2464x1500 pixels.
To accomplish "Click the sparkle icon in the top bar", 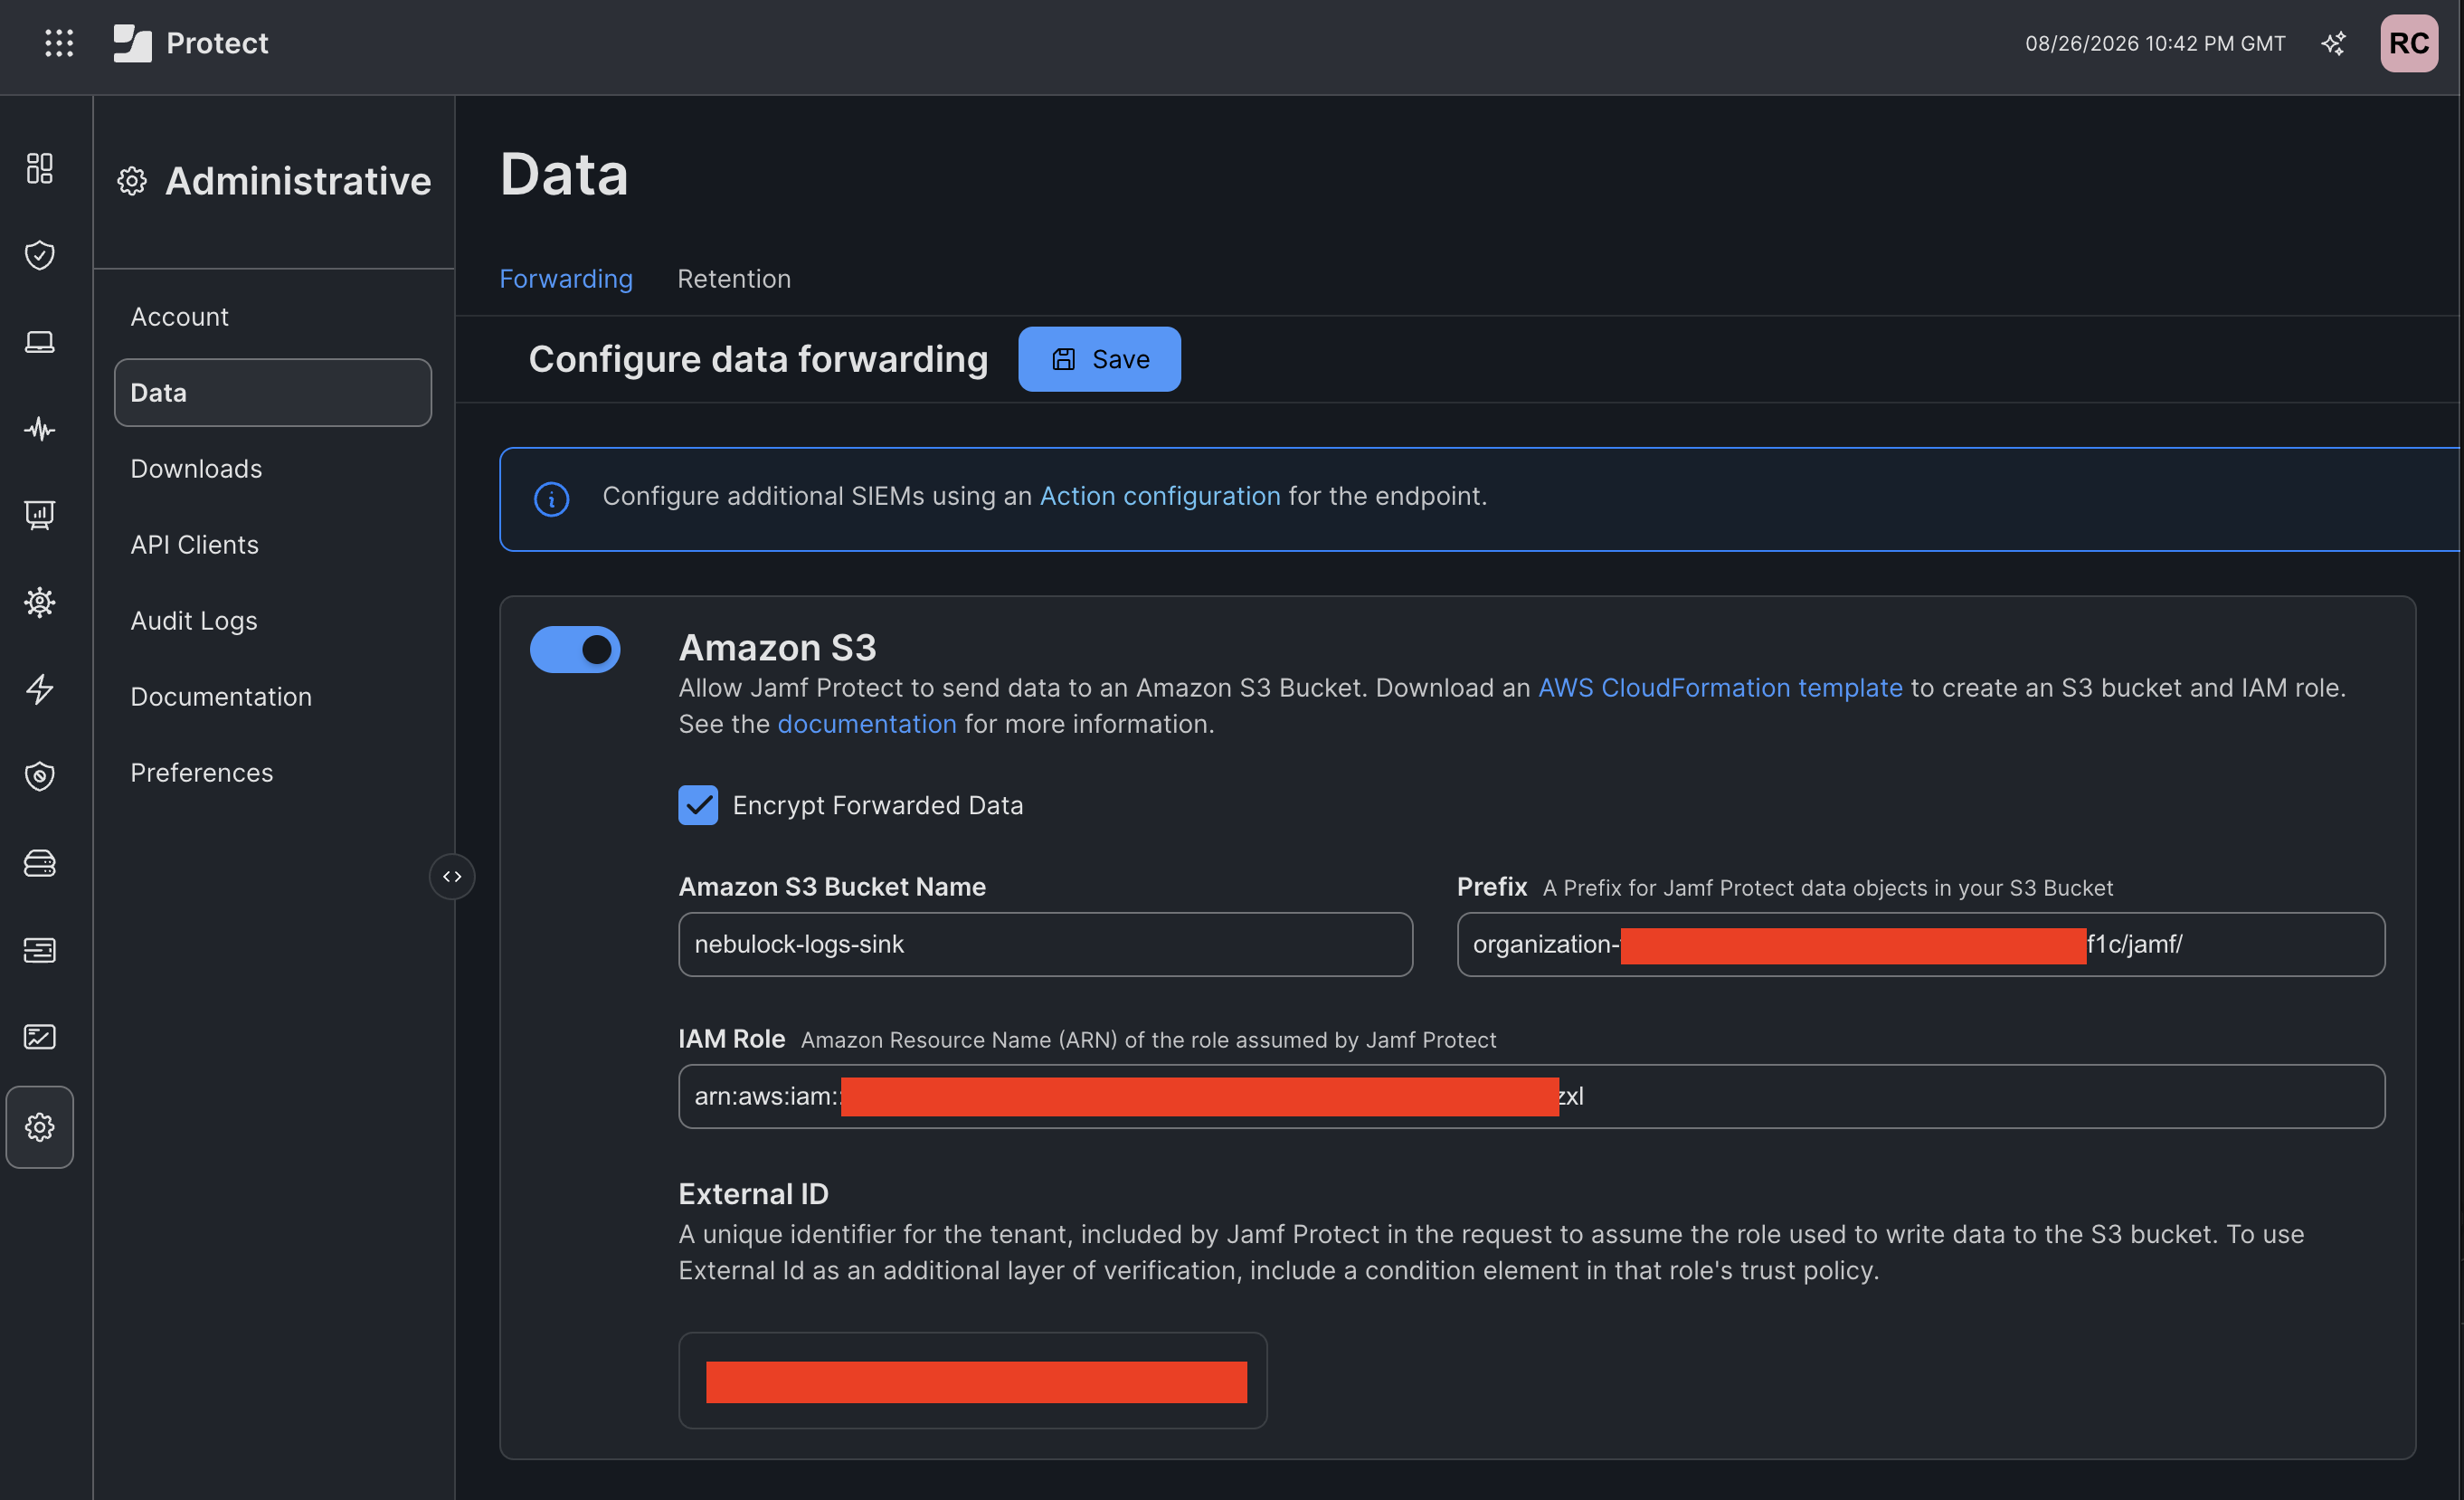I will [x=2333, y=43].
